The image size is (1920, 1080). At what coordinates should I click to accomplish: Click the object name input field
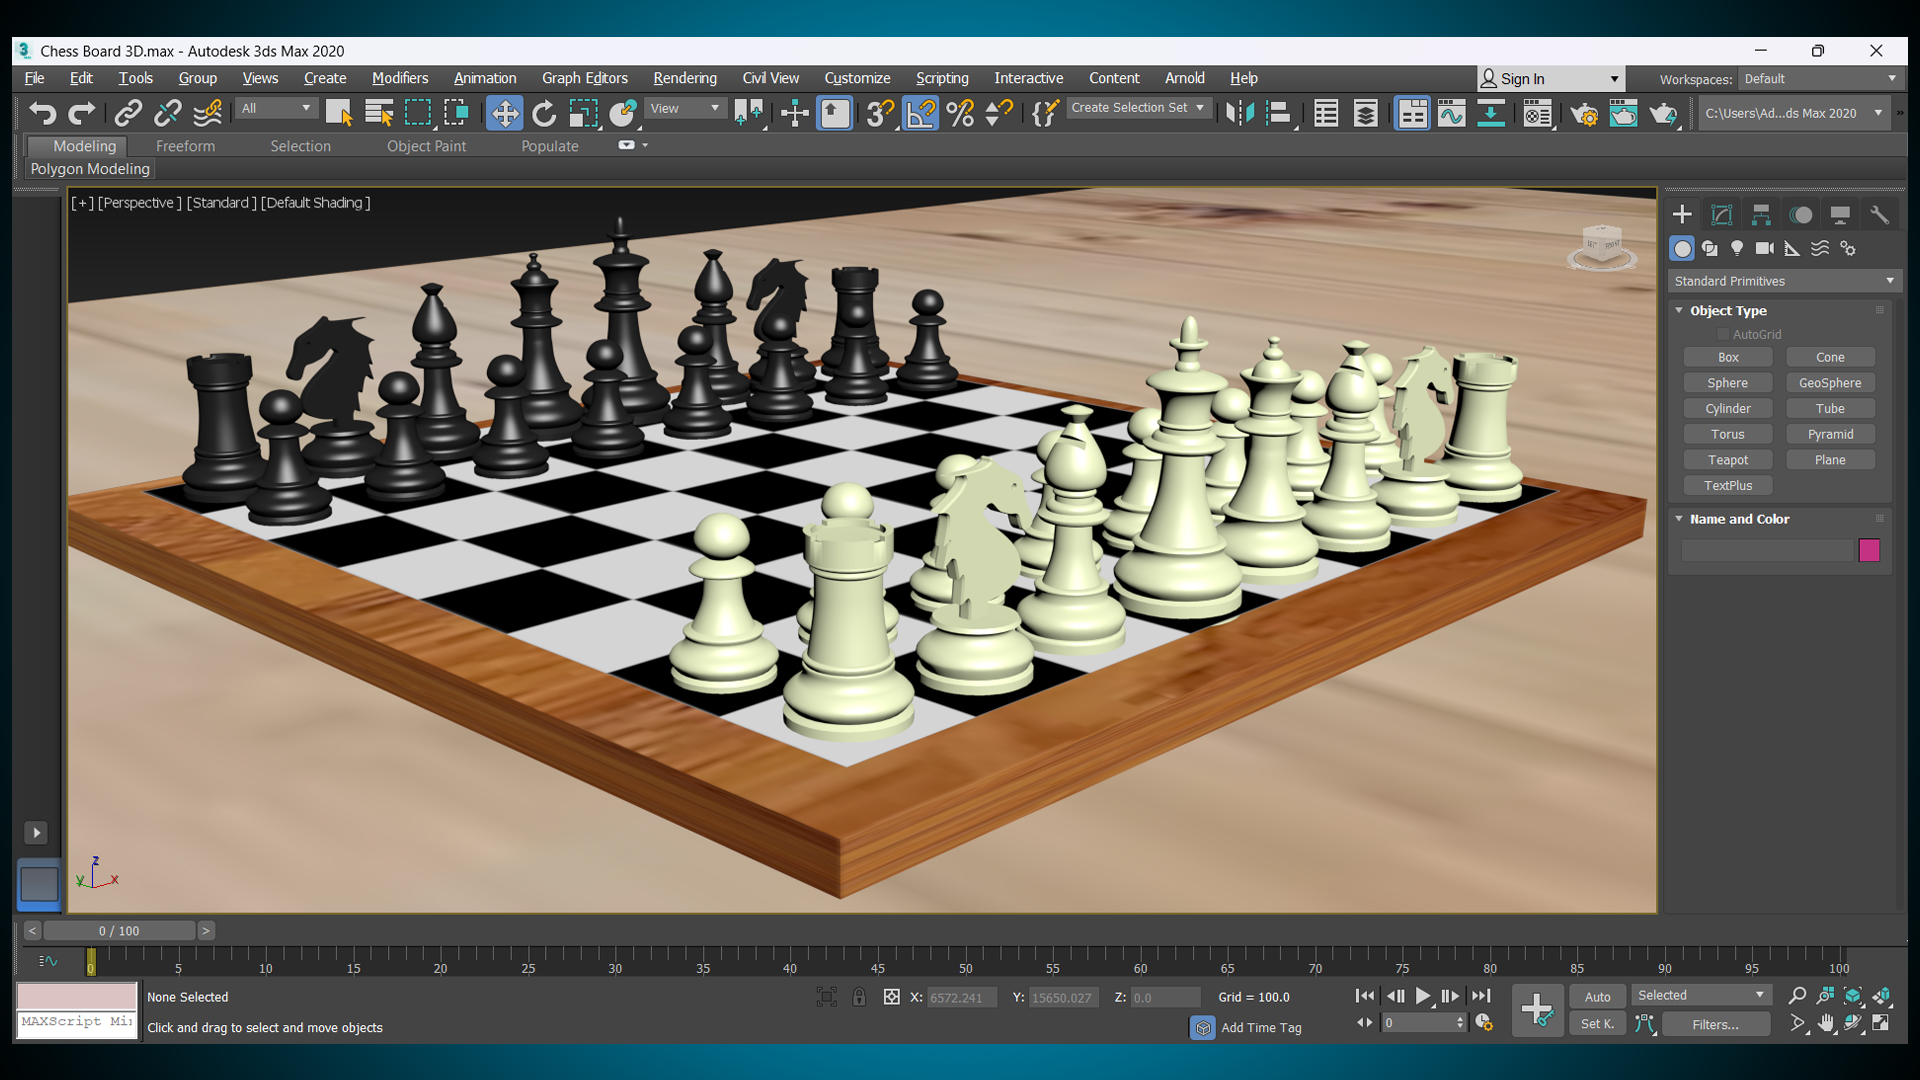click(x=1767, y=550)
